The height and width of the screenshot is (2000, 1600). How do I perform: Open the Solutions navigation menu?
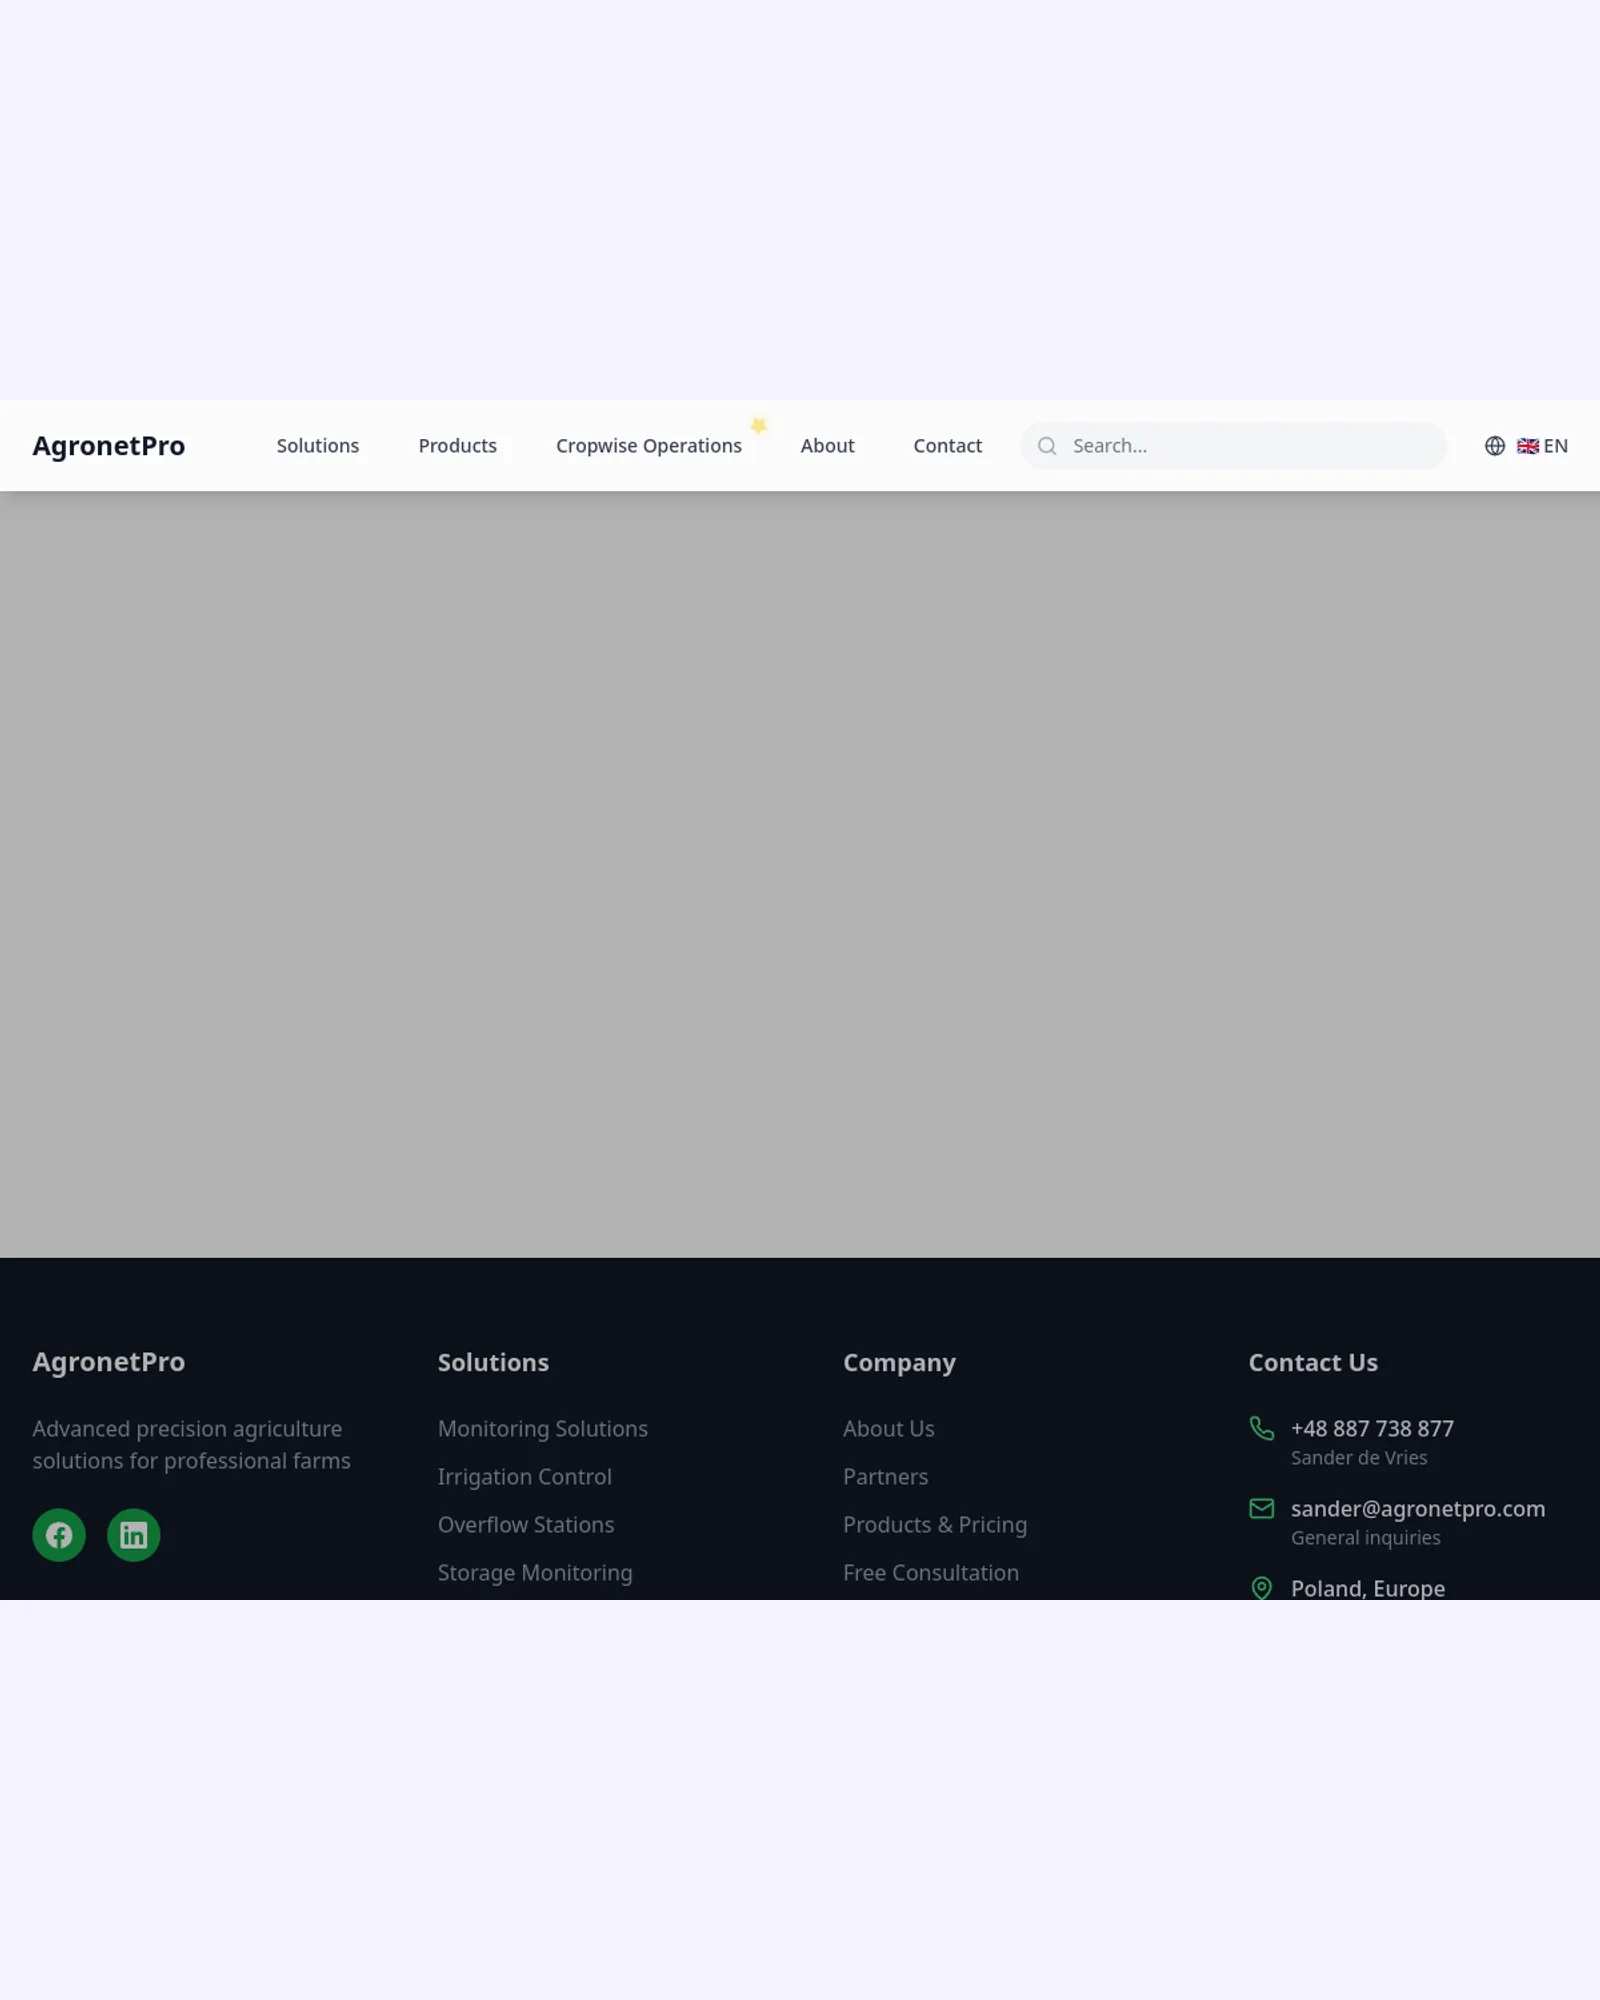[318, 446]
